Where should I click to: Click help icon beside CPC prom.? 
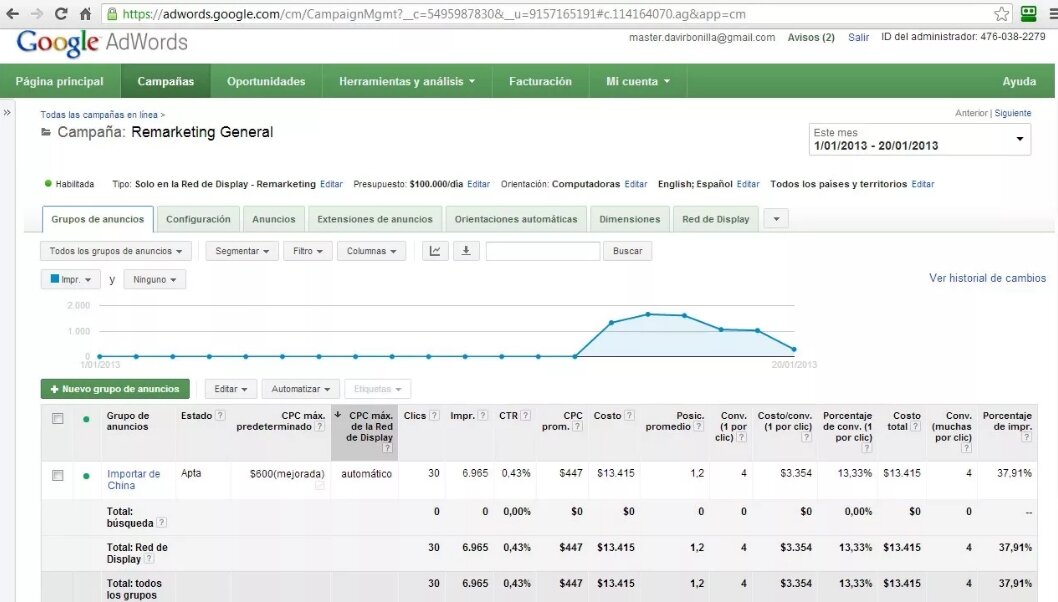pos(578,427)
